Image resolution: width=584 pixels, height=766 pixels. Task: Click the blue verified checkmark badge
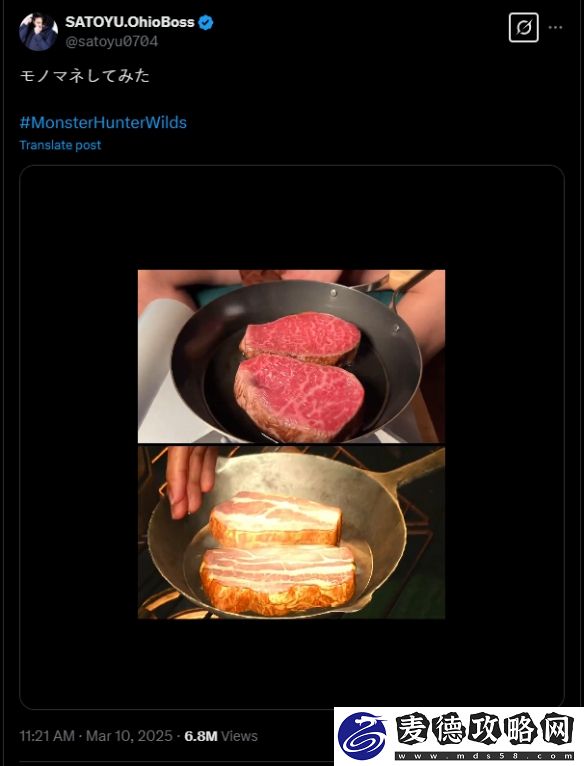point(206,22)
